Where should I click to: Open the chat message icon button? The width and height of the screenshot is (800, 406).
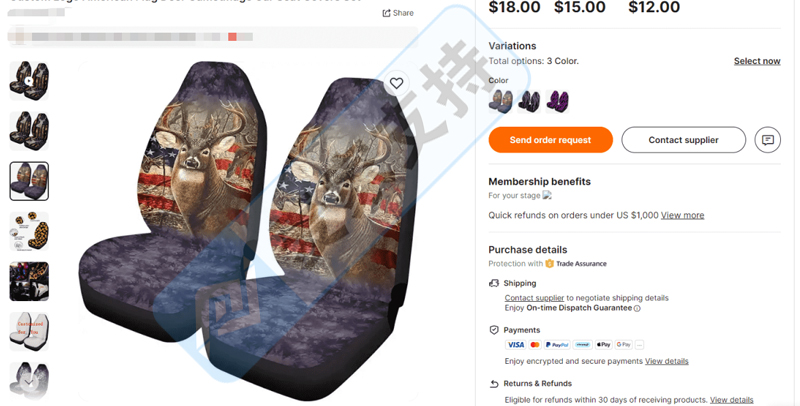tap(767, 140)
